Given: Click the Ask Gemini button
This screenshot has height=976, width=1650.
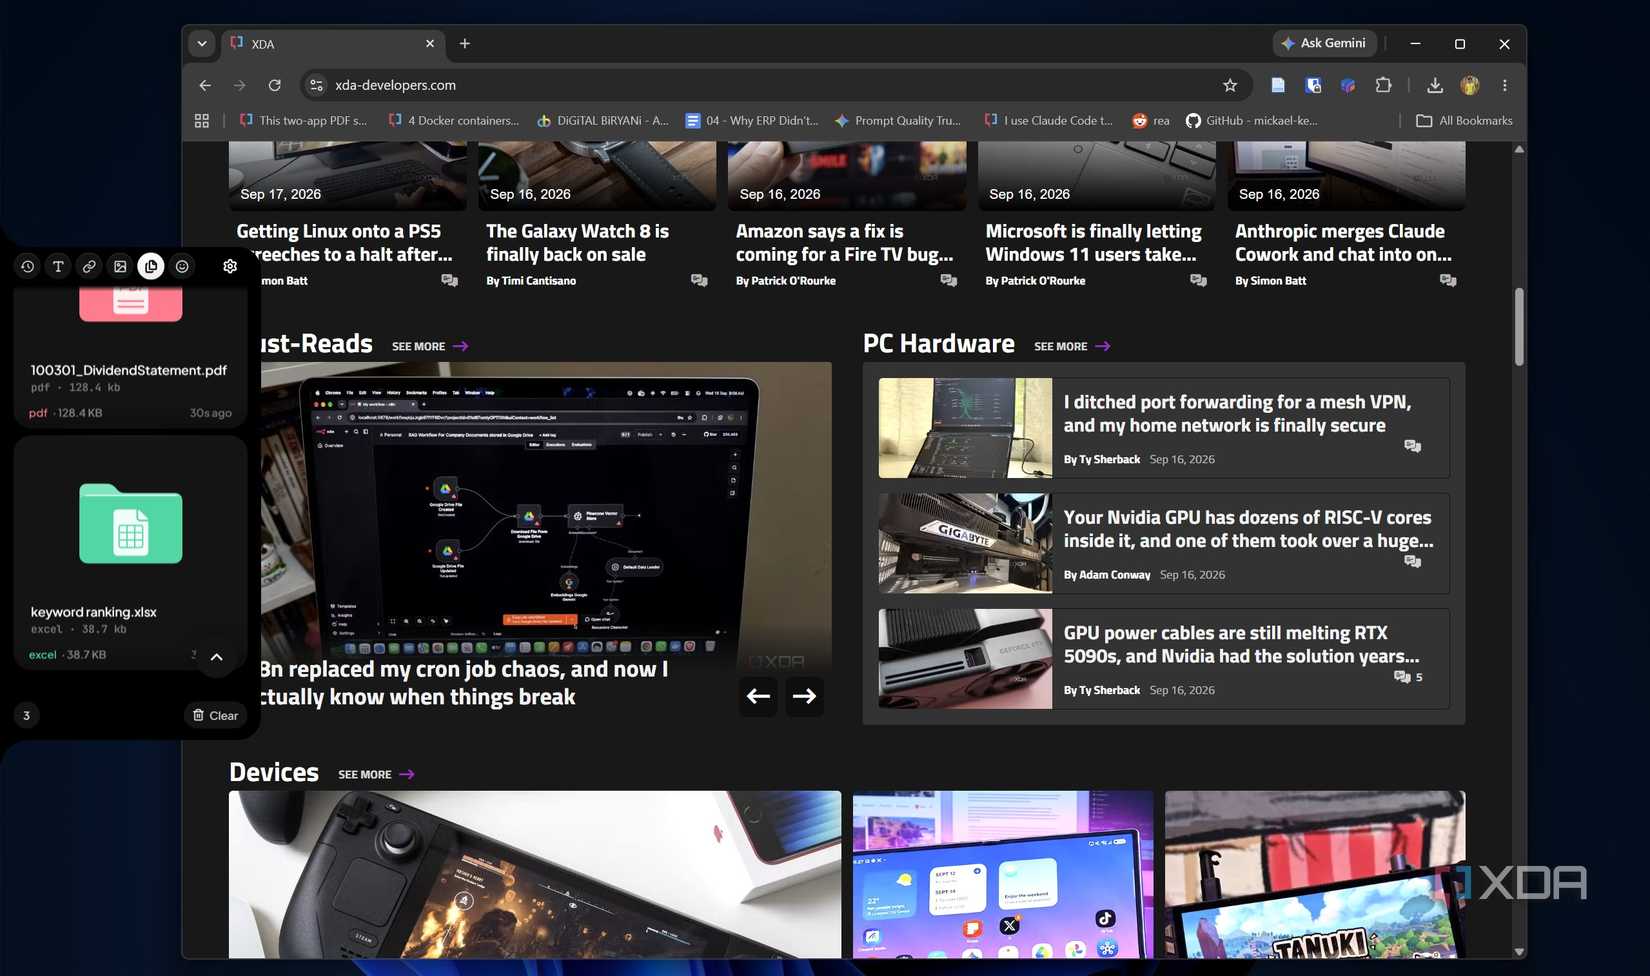Looking at the screenshot, I should coord(1325,43).
